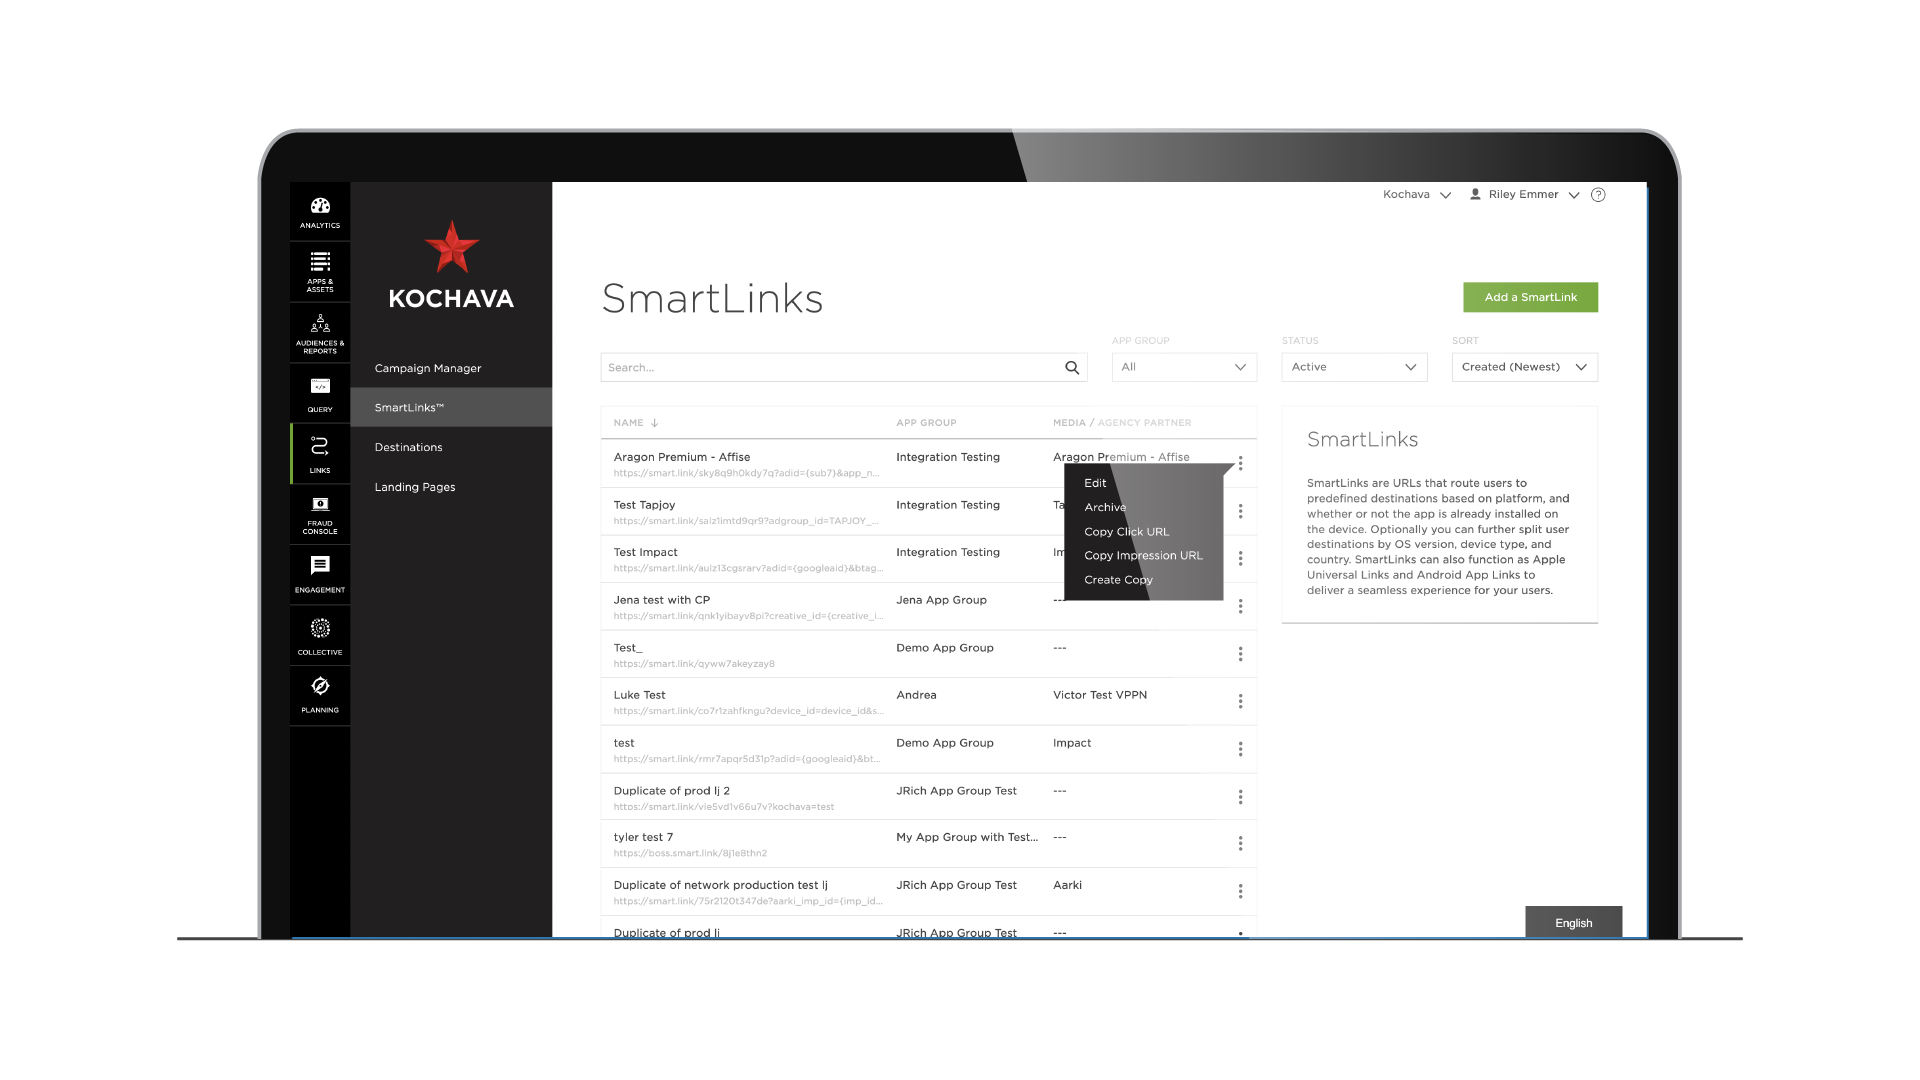
Task: Navigate to Audiences & Reports section
Action: click(320, 335)
